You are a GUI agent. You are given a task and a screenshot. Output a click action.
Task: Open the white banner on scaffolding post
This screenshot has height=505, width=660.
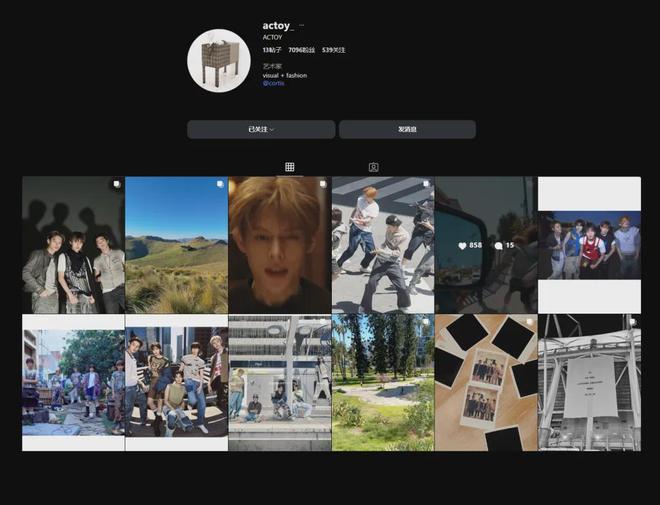(x=589, y=382)
